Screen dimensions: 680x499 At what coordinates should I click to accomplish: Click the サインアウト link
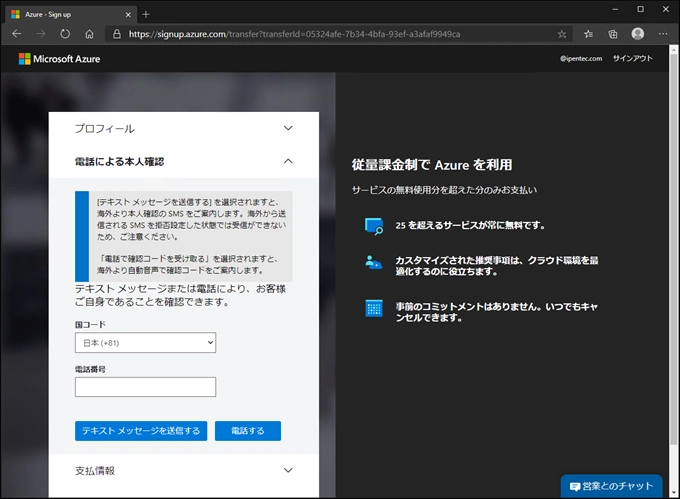[x=632, y=59]
